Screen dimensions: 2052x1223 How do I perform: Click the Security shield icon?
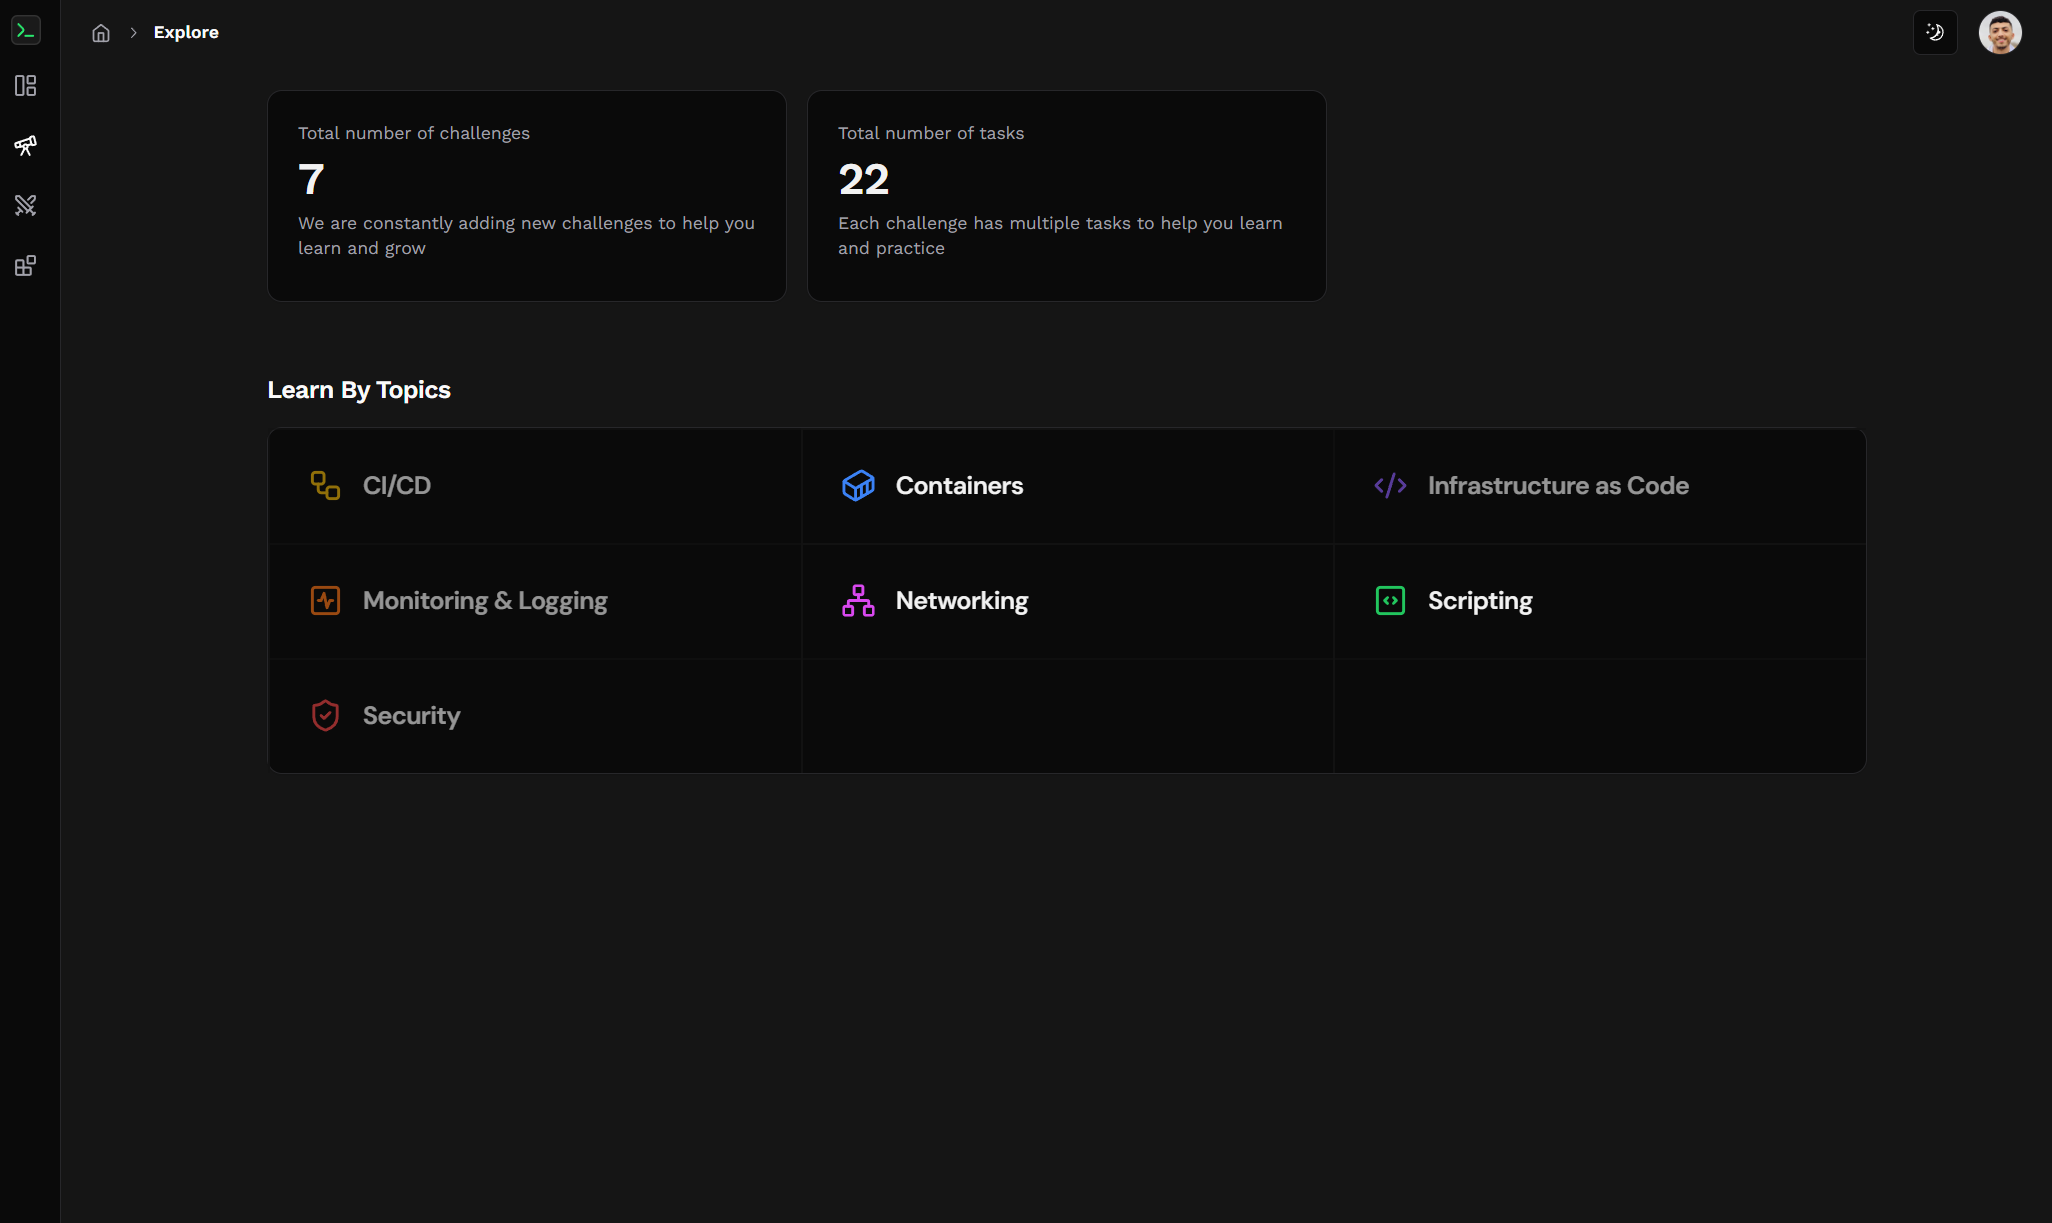click(325, 716)
